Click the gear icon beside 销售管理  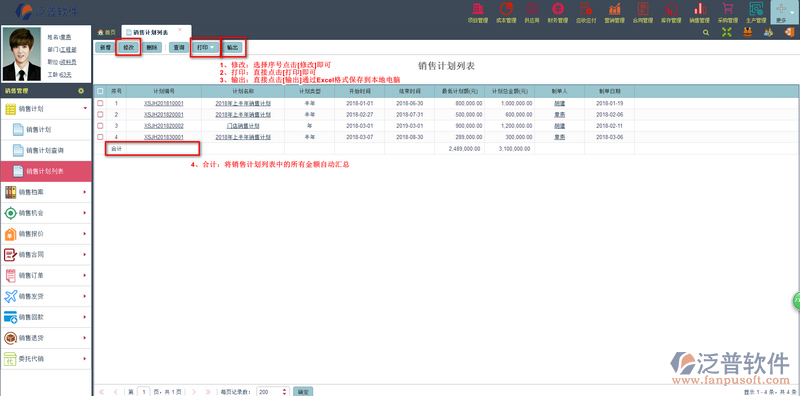81,91
